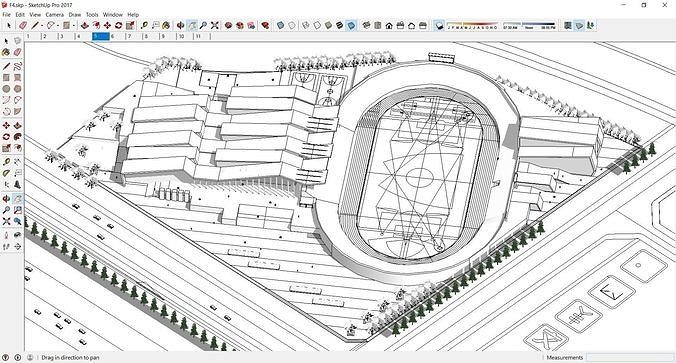The image size is (676, 363).
Task: Click the Measurements input box
Action: (629, 357)
